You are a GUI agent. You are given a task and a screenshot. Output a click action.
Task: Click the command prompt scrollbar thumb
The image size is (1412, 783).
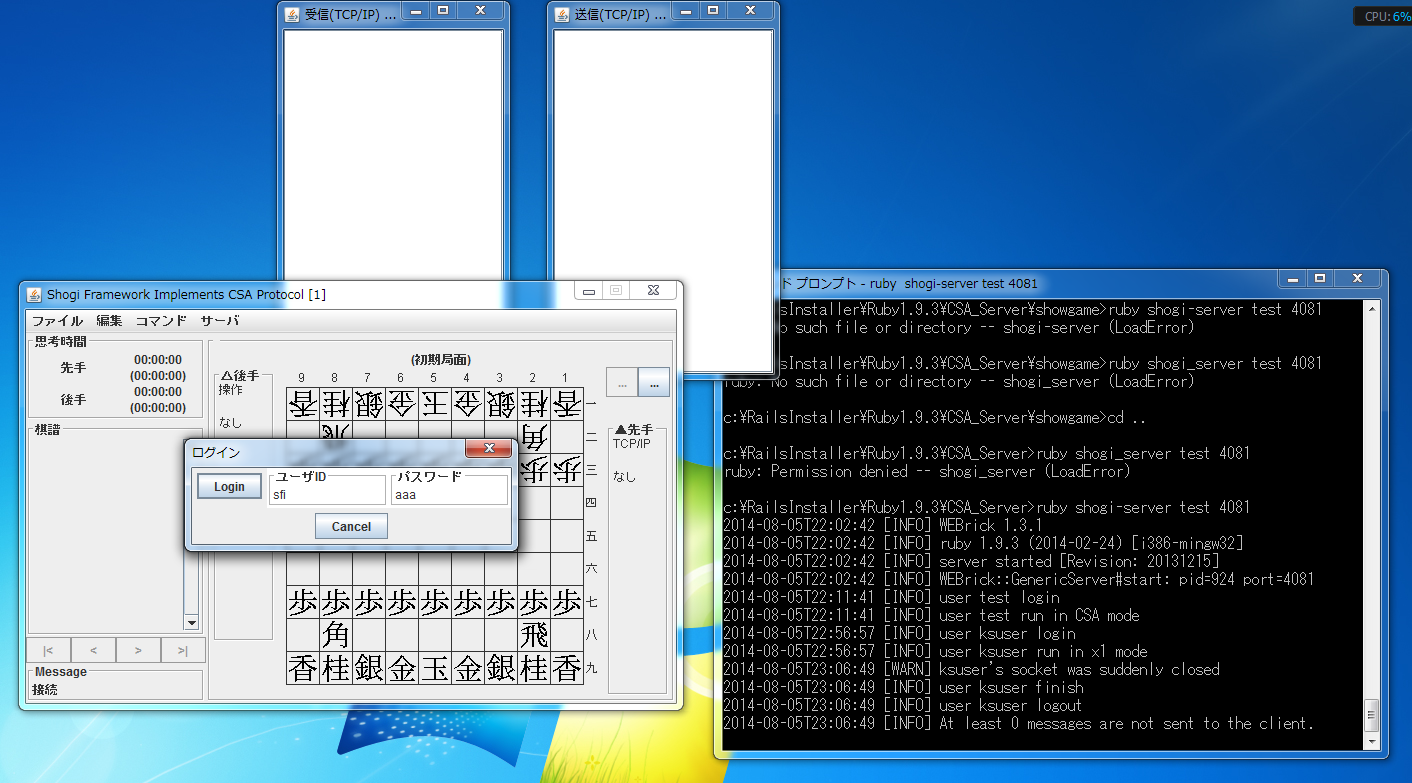[1371, 714]
